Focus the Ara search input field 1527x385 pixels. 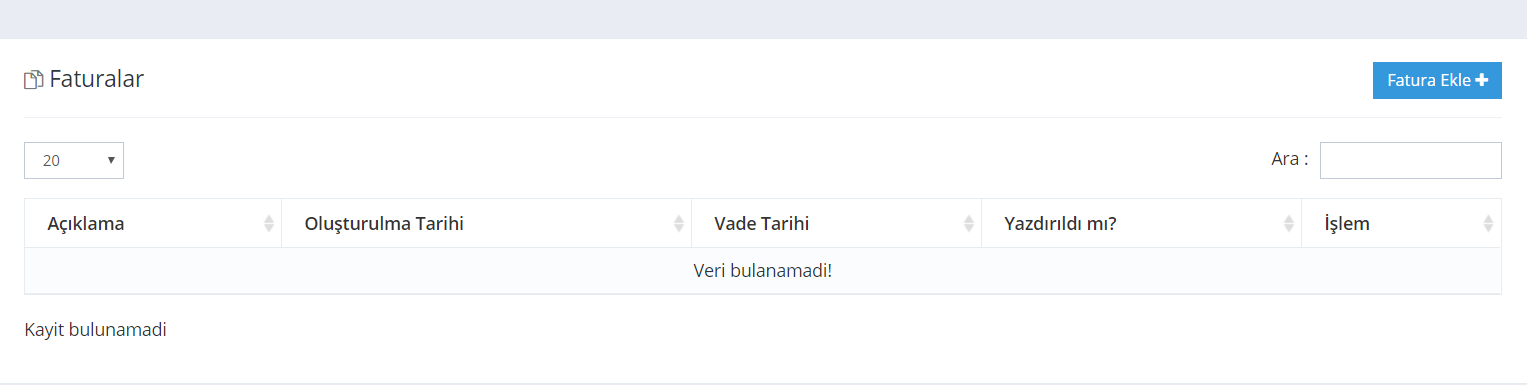click(1411, 160)
